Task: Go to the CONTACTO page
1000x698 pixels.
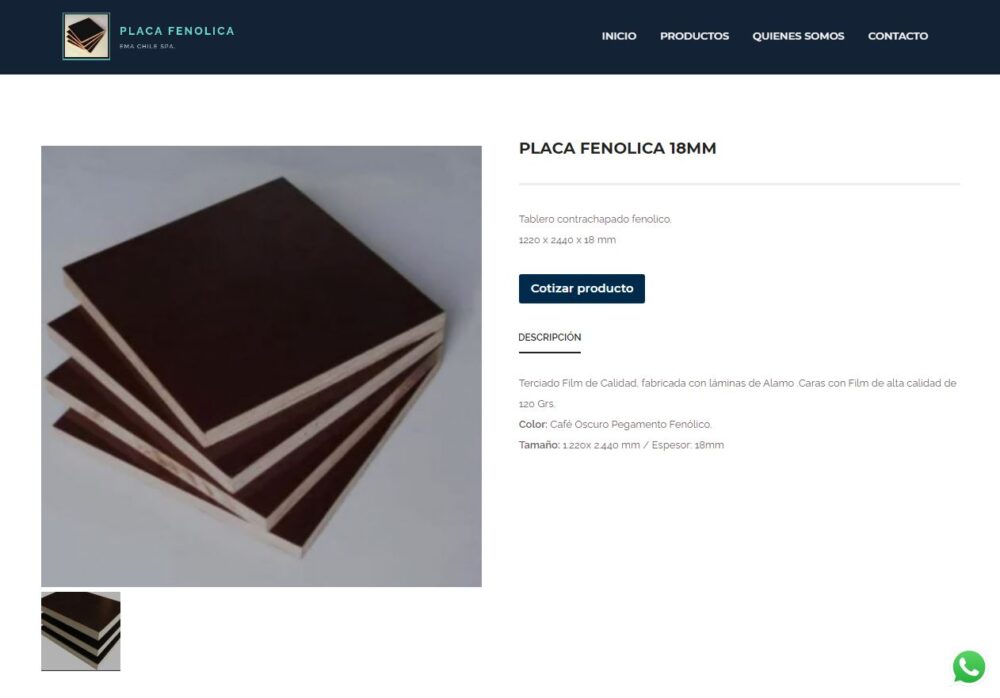Action: point(897,36)
